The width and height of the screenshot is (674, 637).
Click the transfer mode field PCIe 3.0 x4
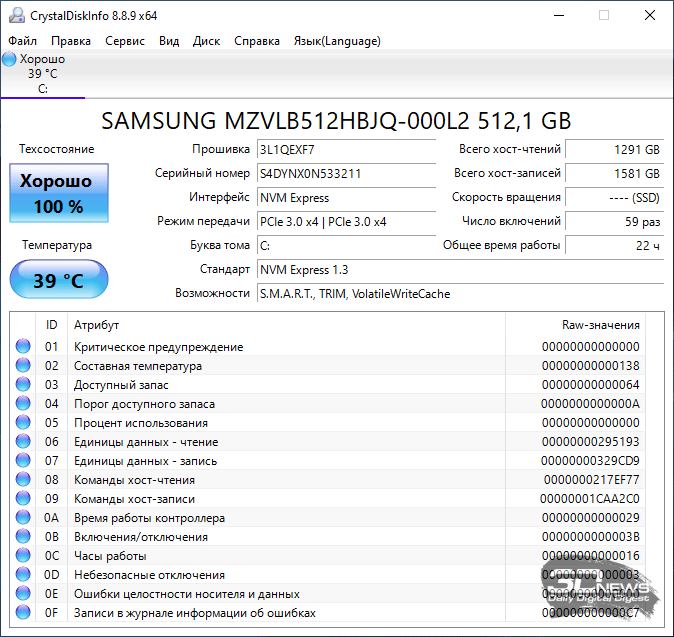(346, 222)
